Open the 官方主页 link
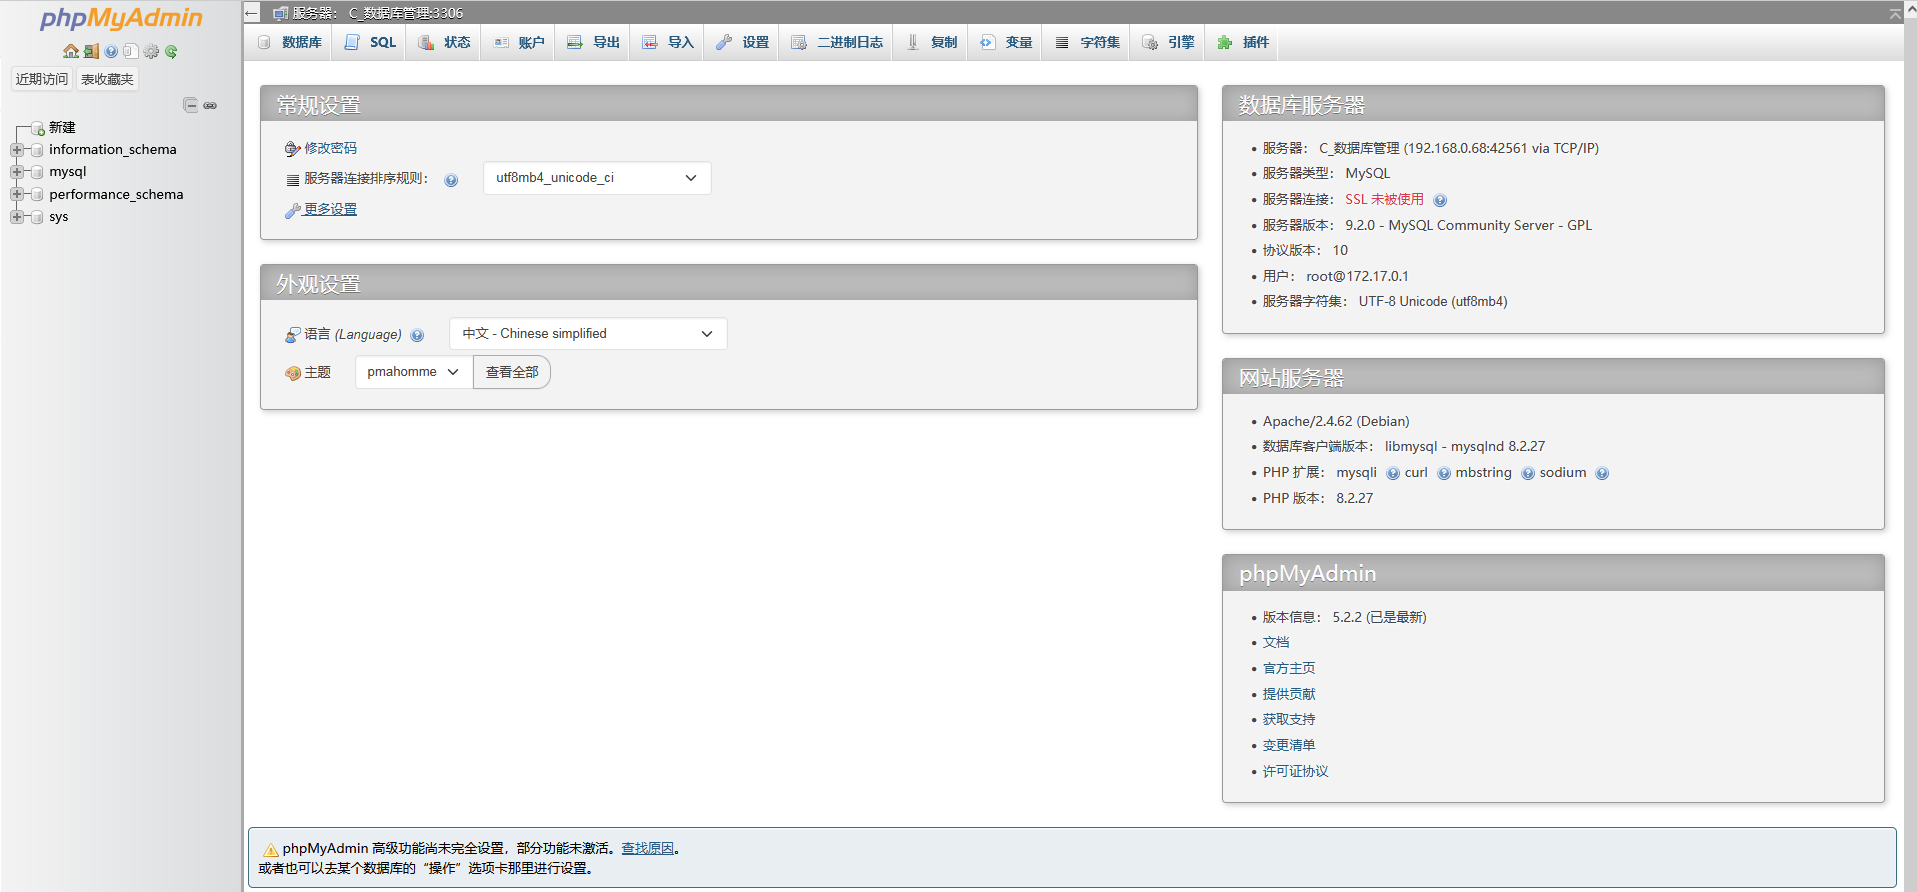This screenshot has width=1917, height=892. click(1289, 668)
